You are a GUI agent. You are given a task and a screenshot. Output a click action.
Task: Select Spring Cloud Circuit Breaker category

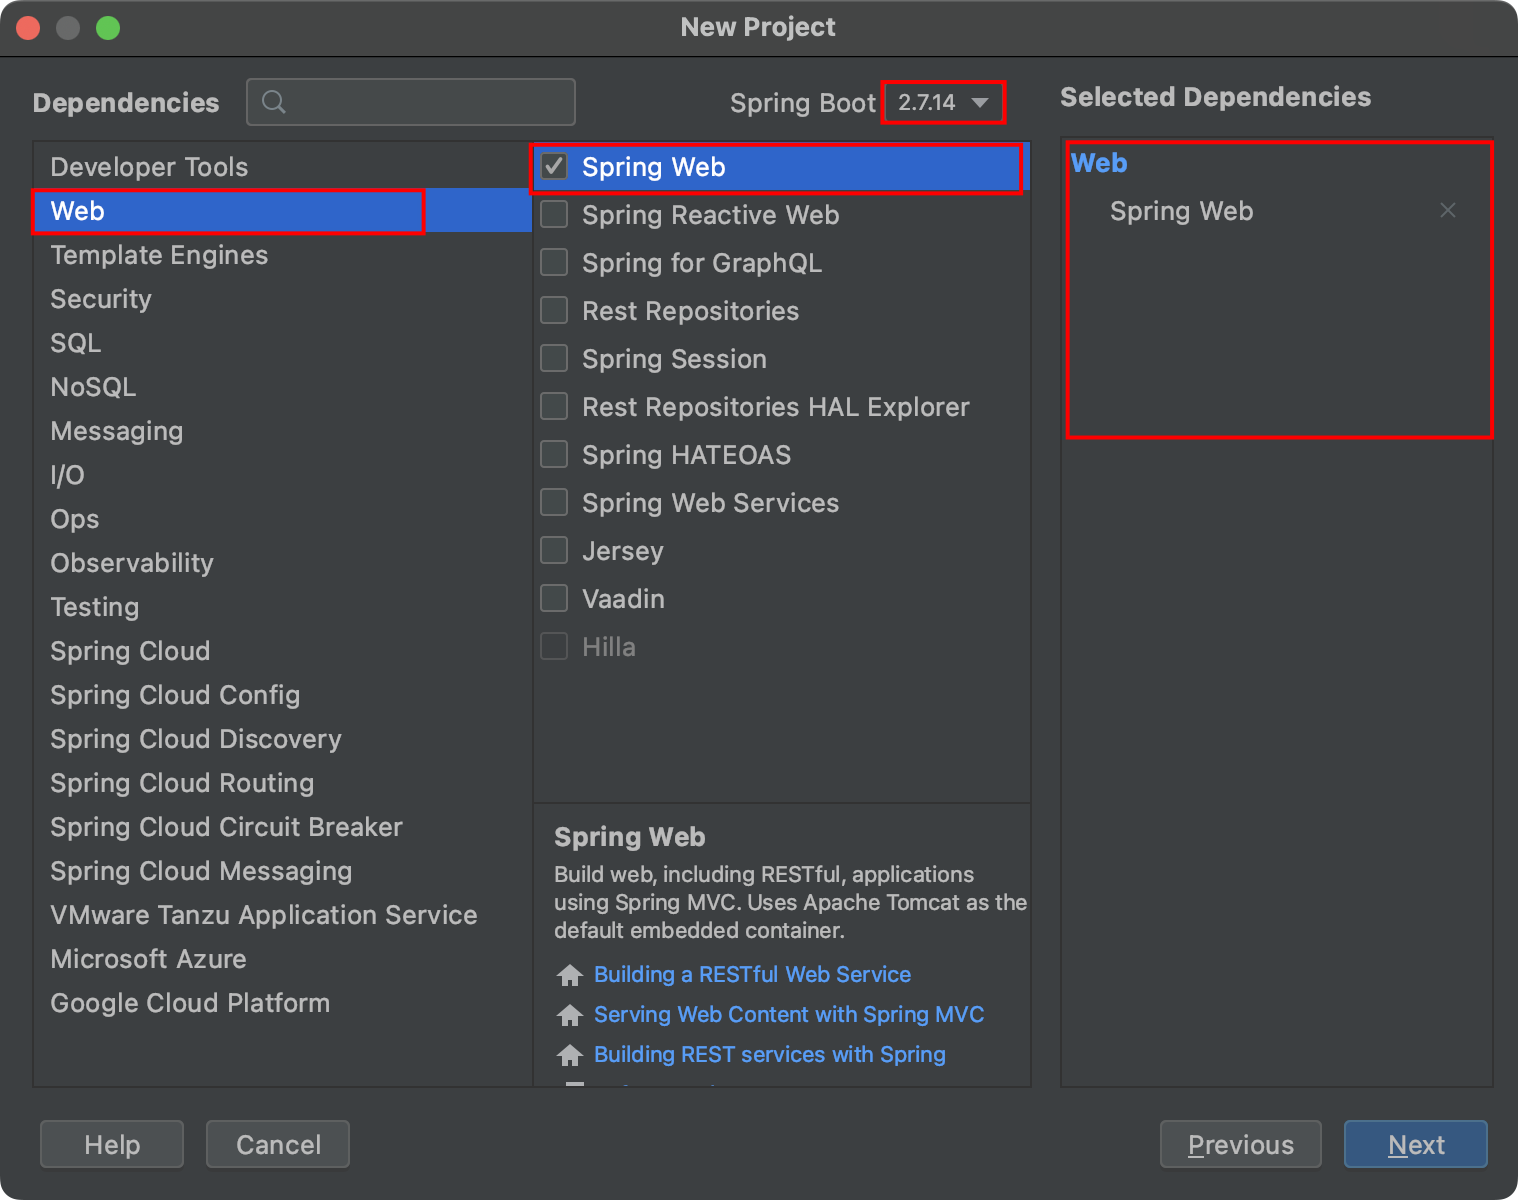282,827
